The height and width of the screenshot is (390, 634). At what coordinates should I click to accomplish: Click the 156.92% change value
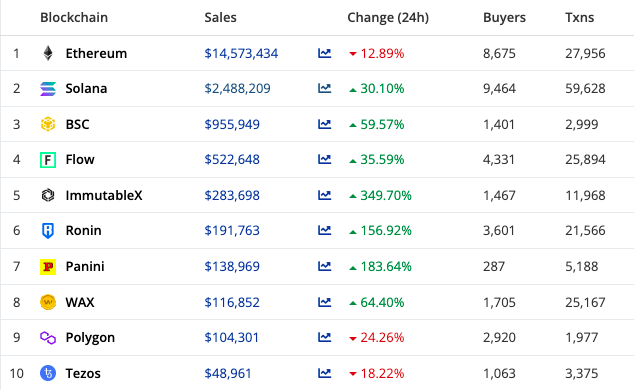386,230
